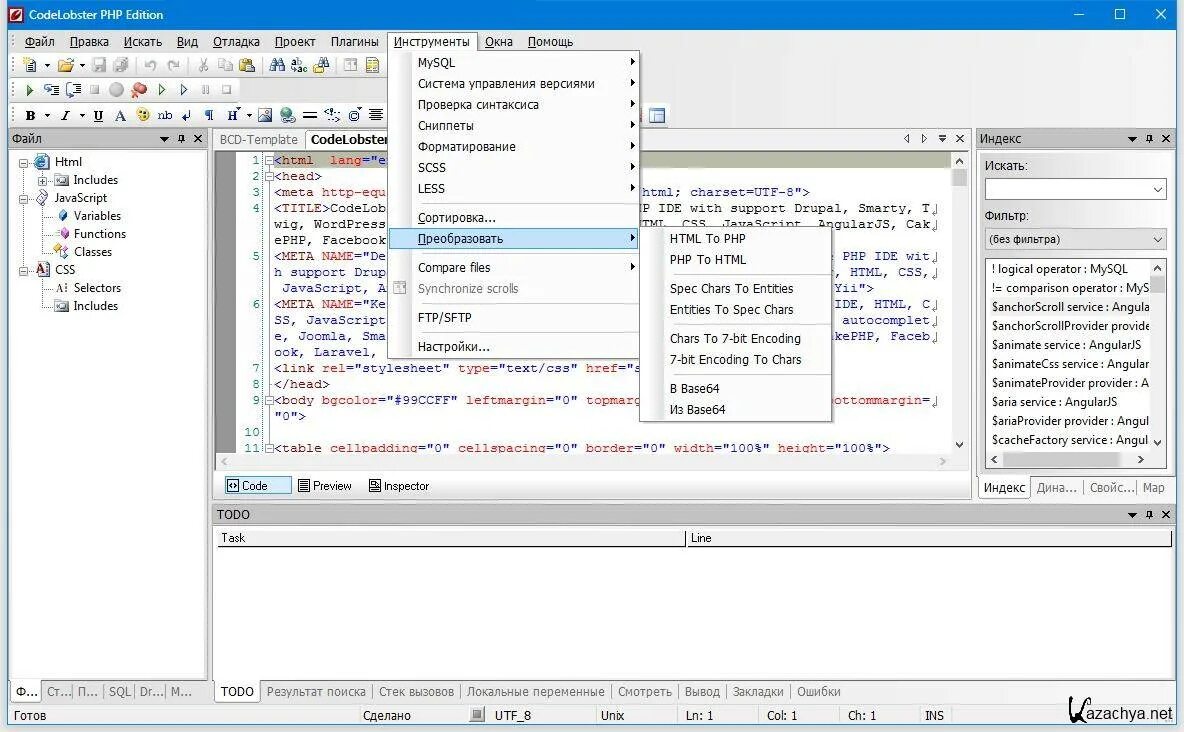Open the Искать combo box
The image size is (1184, 732).
[x=1075, y=189]
